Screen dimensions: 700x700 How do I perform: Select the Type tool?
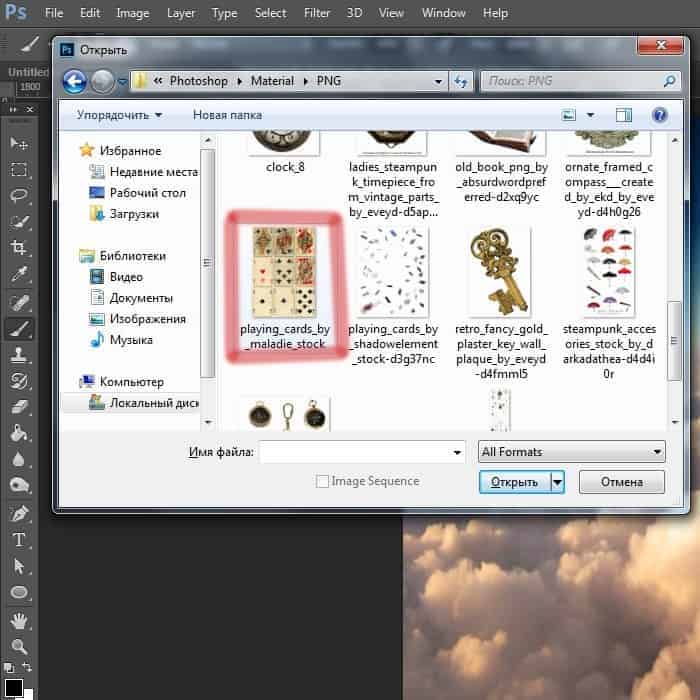(19, 540)
